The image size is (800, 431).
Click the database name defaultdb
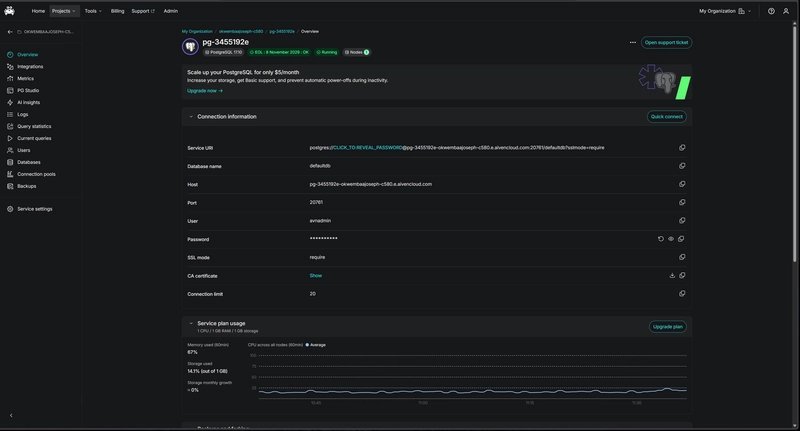pyautogui.click(x=320, y=166)
